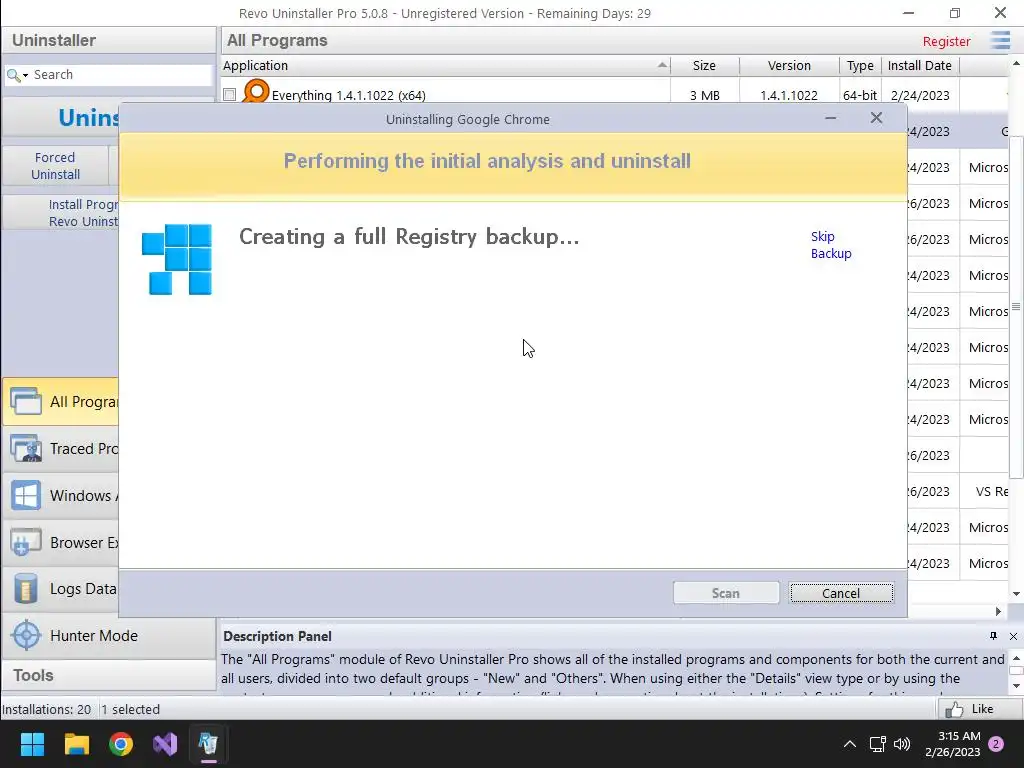Select Everything size cell 3 MB

[x=705, y=95]
